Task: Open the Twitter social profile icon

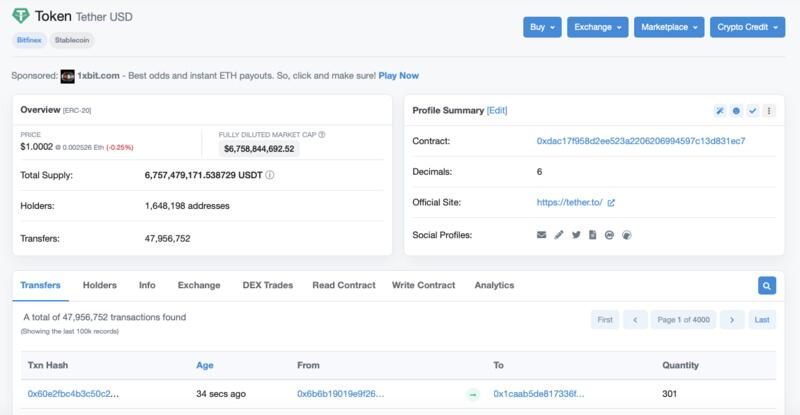Action: click(576, 235)
